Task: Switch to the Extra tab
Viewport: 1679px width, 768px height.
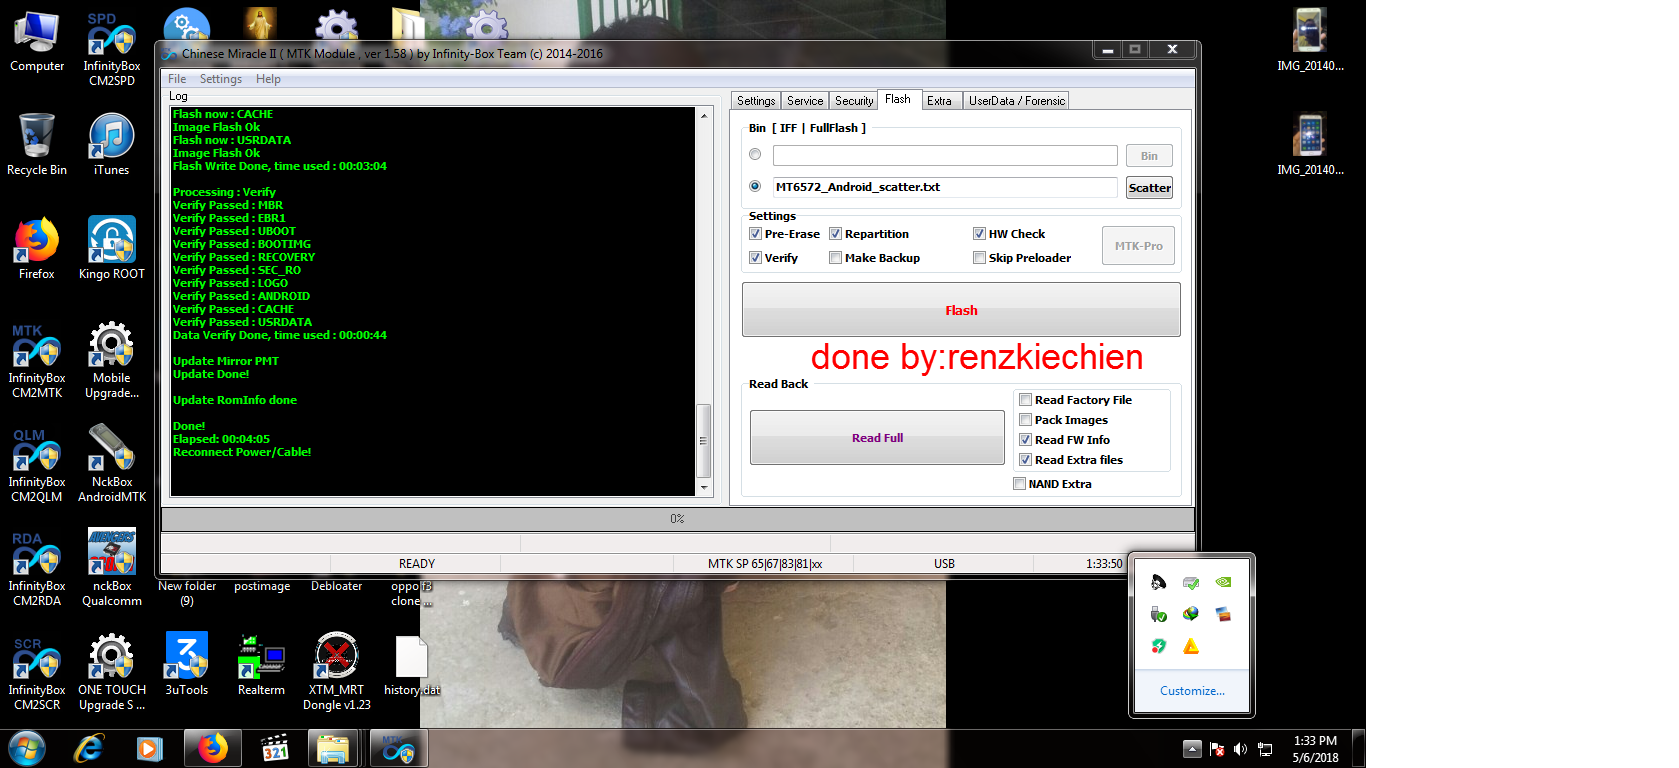Action: pyautogui.click(x=940, y=101)
